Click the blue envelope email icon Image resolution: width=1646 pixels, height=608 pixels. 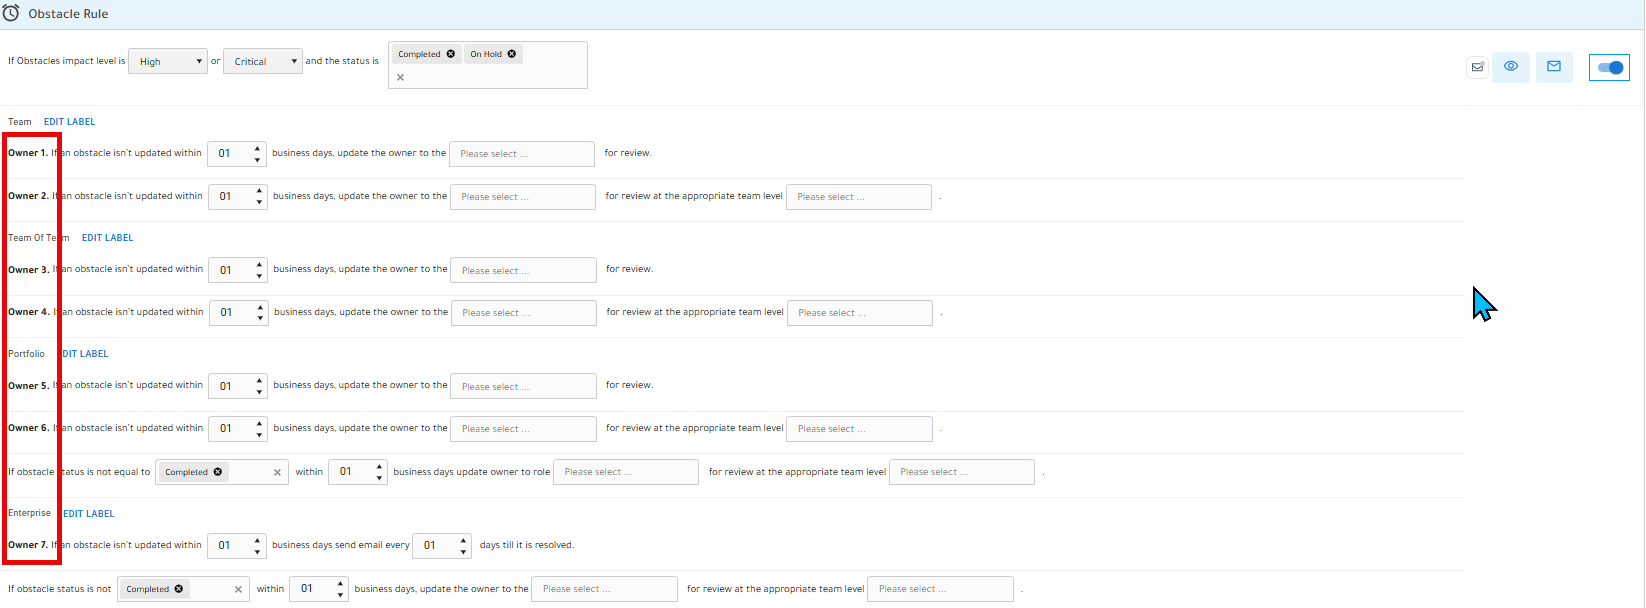point(1554,67)
